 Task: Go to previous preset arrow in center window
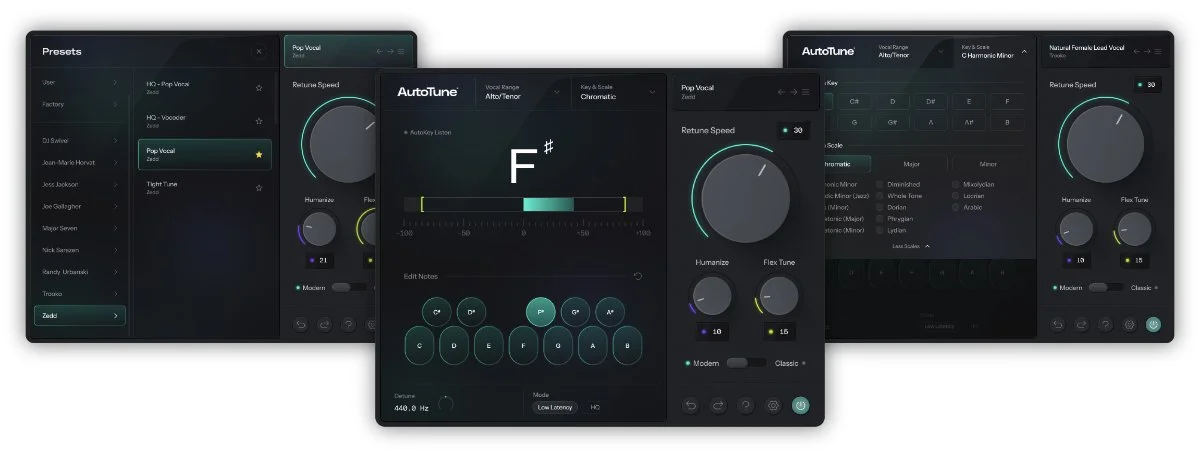pyautogui.click(x=781, y=92)
